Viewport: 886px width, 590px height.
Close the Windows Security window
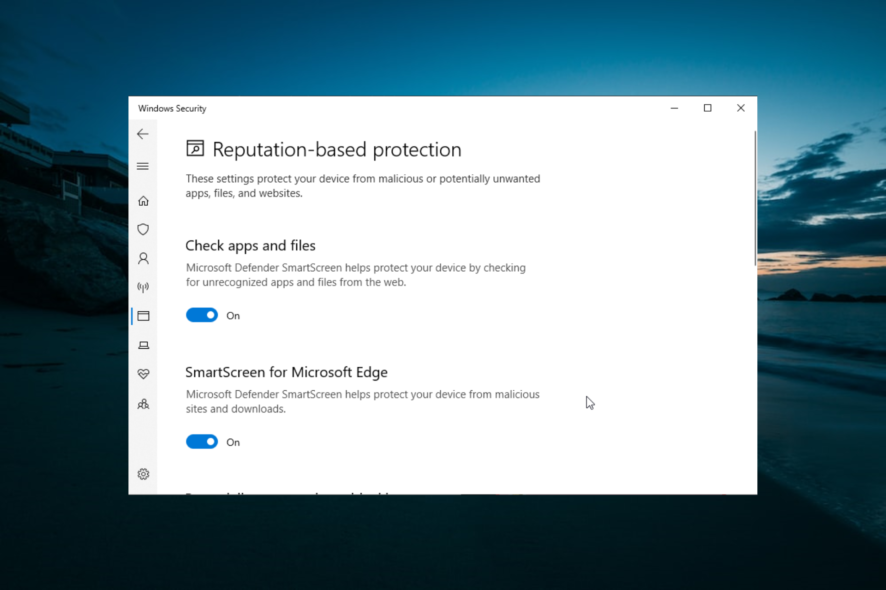pos(740,108)
